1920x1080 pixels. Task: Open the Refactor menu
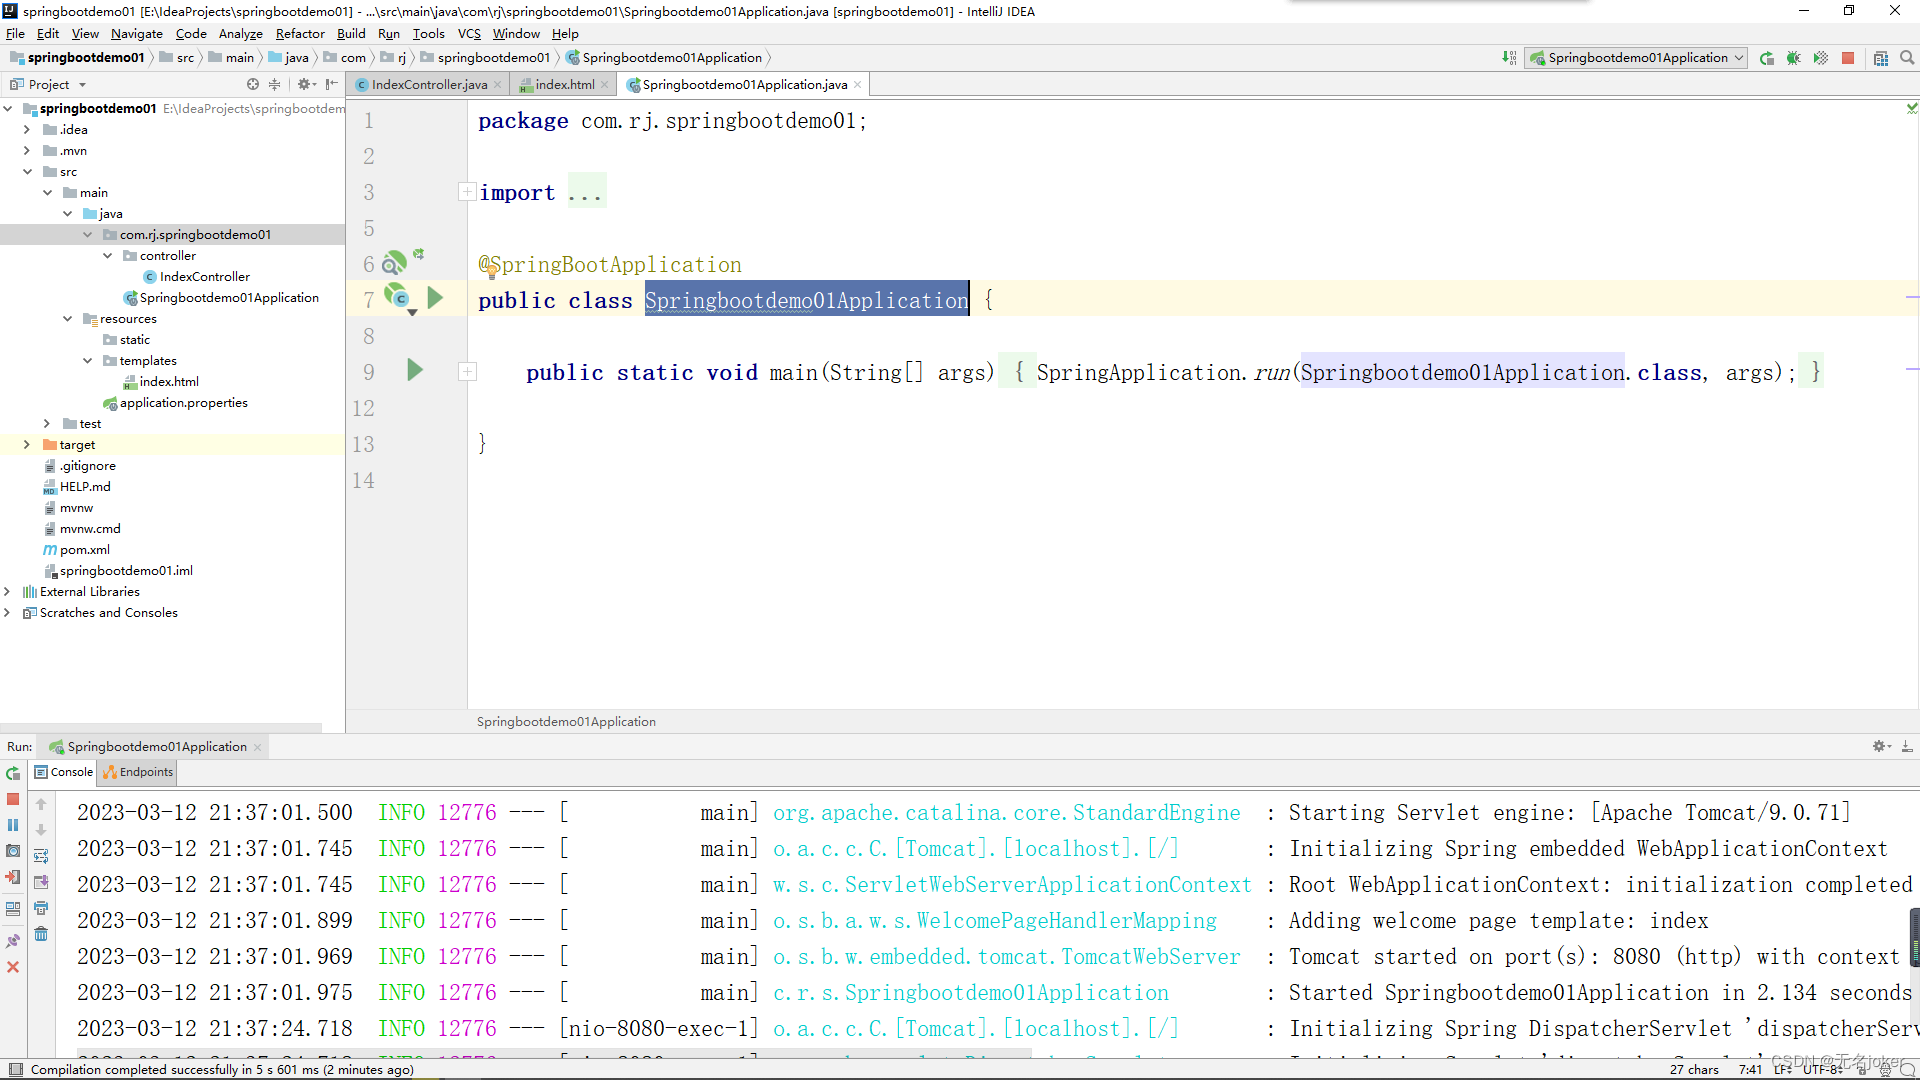click(x=300, y=33)
